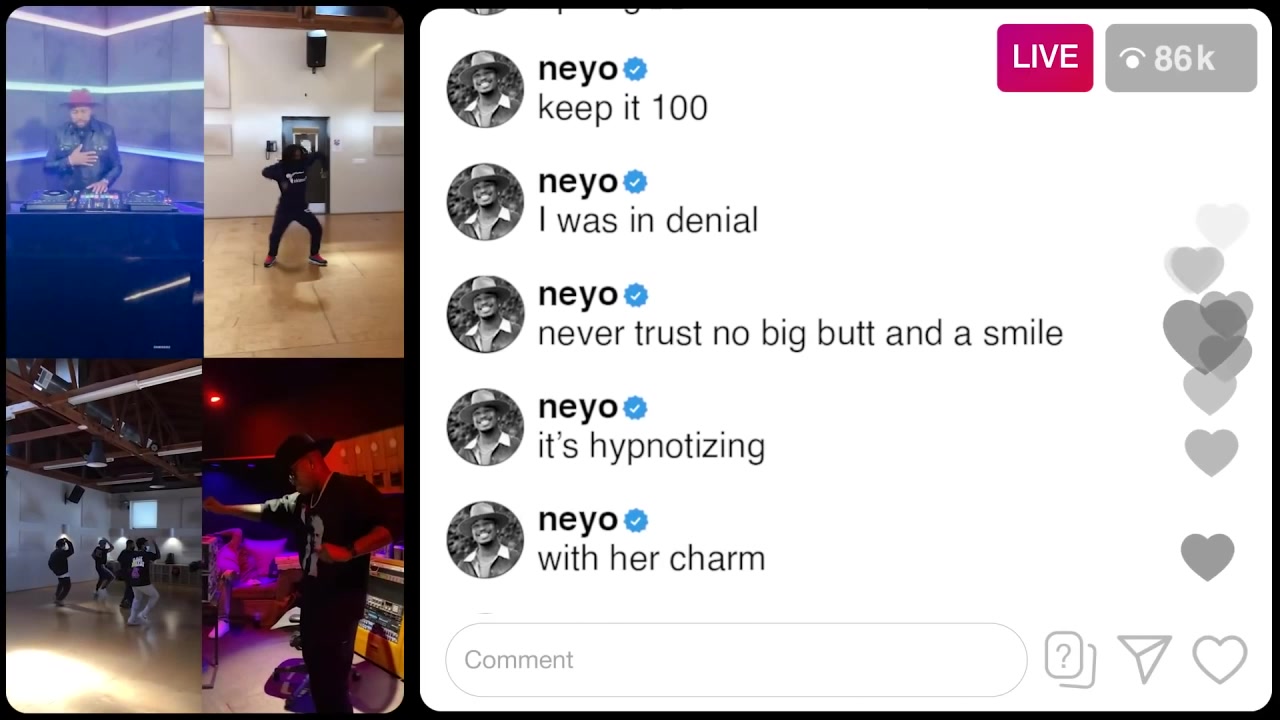Click the LIVE badge
This screenshot has width=1280, height=720.
tap(1045, 58)
